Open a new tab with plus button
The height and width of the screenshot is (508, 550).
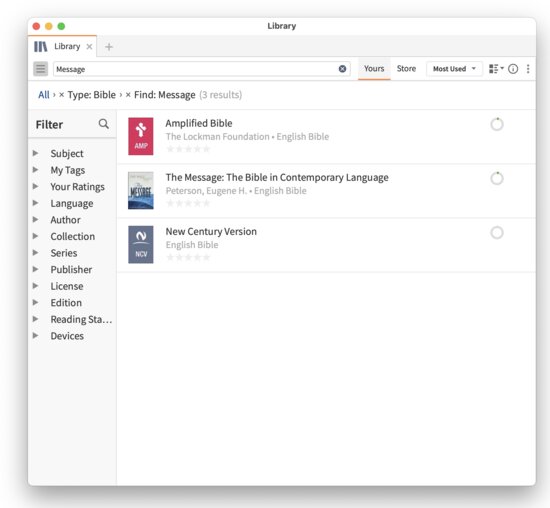point(109,47)
